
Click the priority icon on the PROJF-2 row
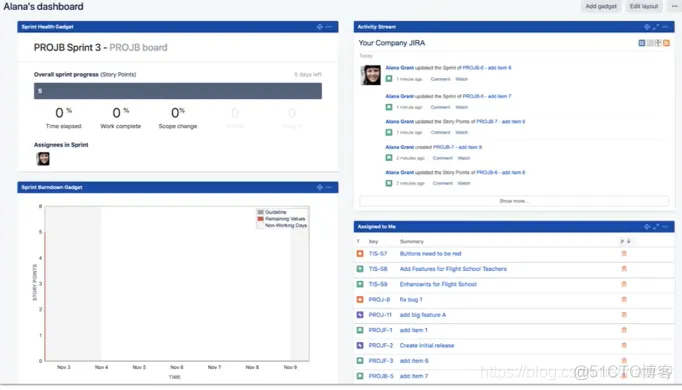(x=624, y=345)
